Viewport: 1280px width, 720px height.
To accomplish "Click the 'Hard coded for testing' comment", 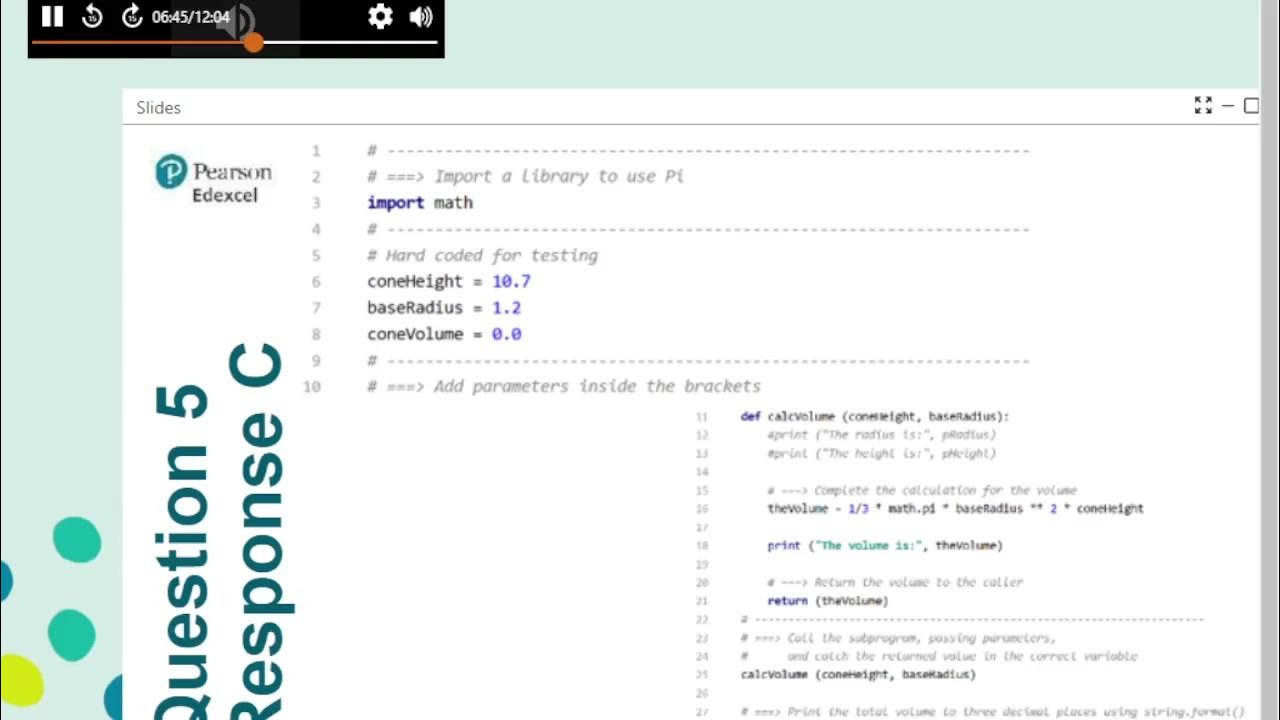I will [x=482, y=256].
